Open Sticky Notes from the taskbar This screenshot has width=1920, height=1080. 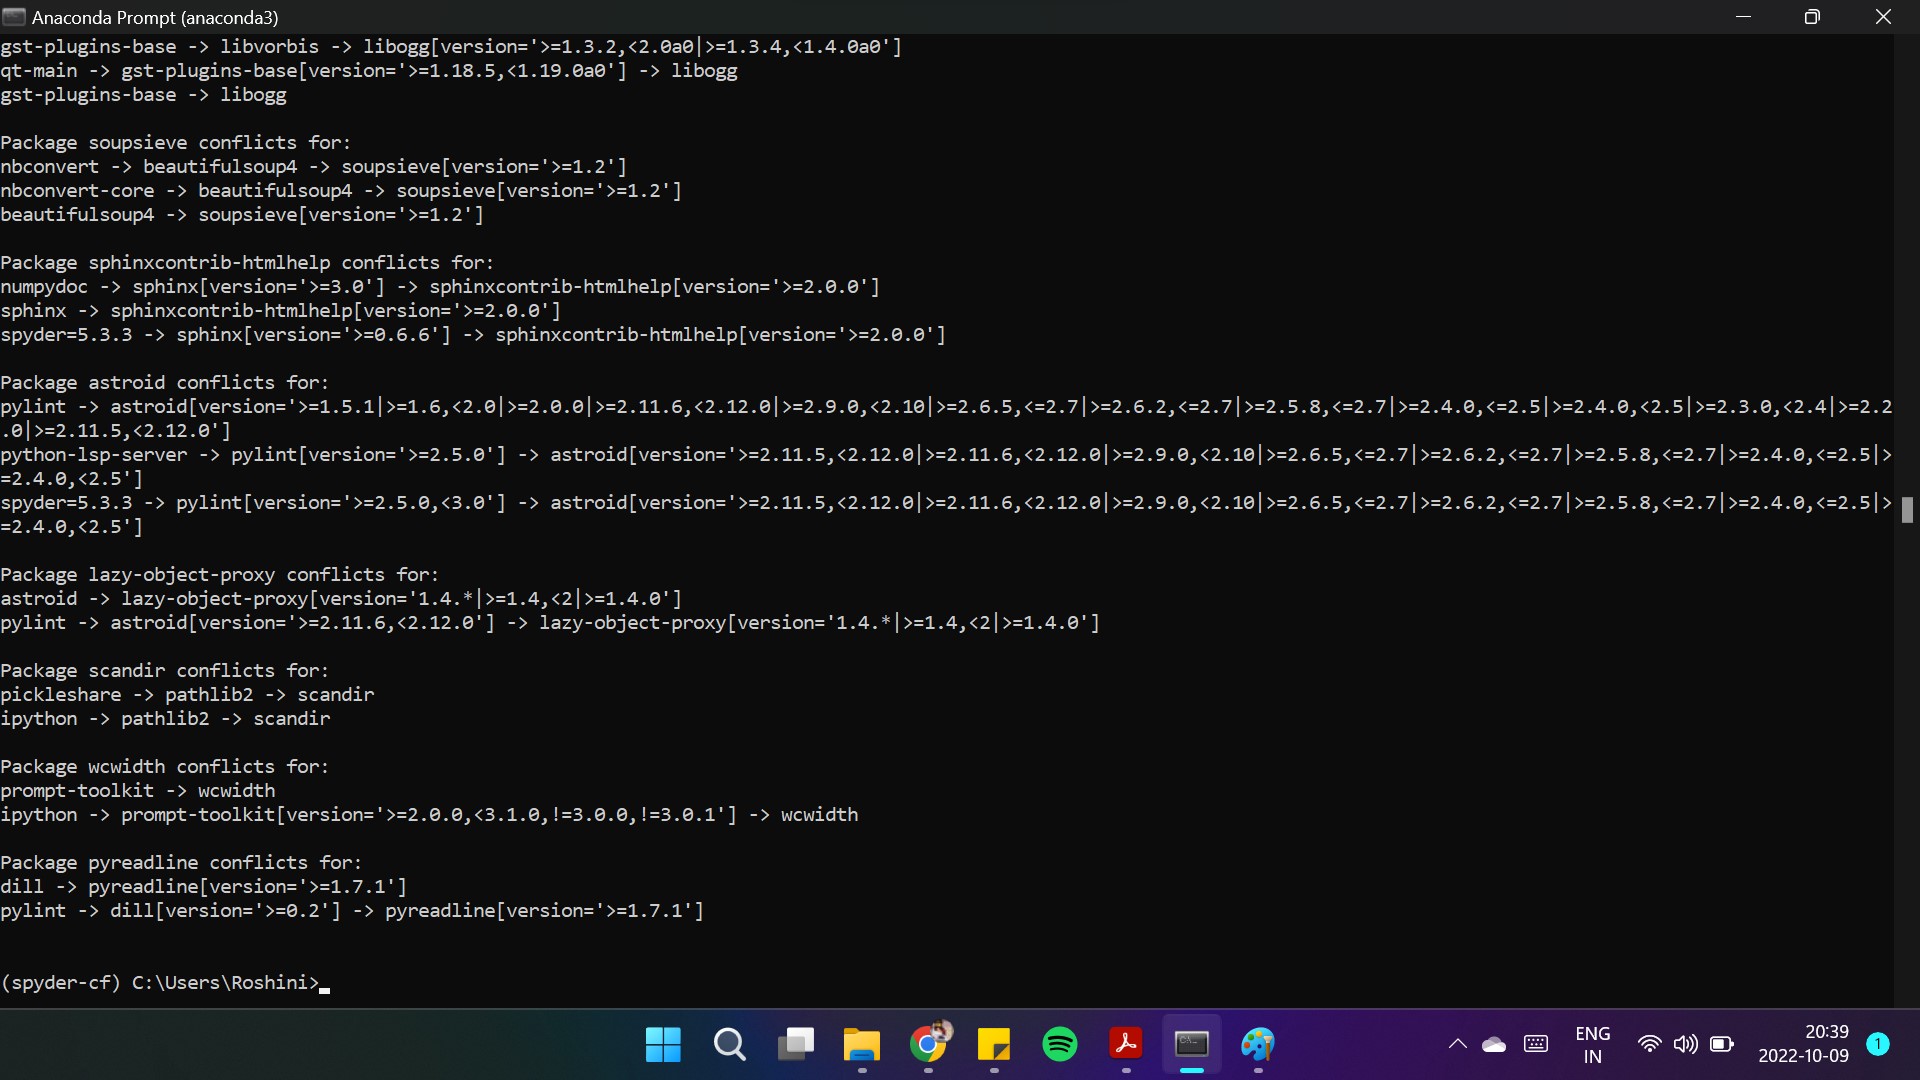[995, 1044]
